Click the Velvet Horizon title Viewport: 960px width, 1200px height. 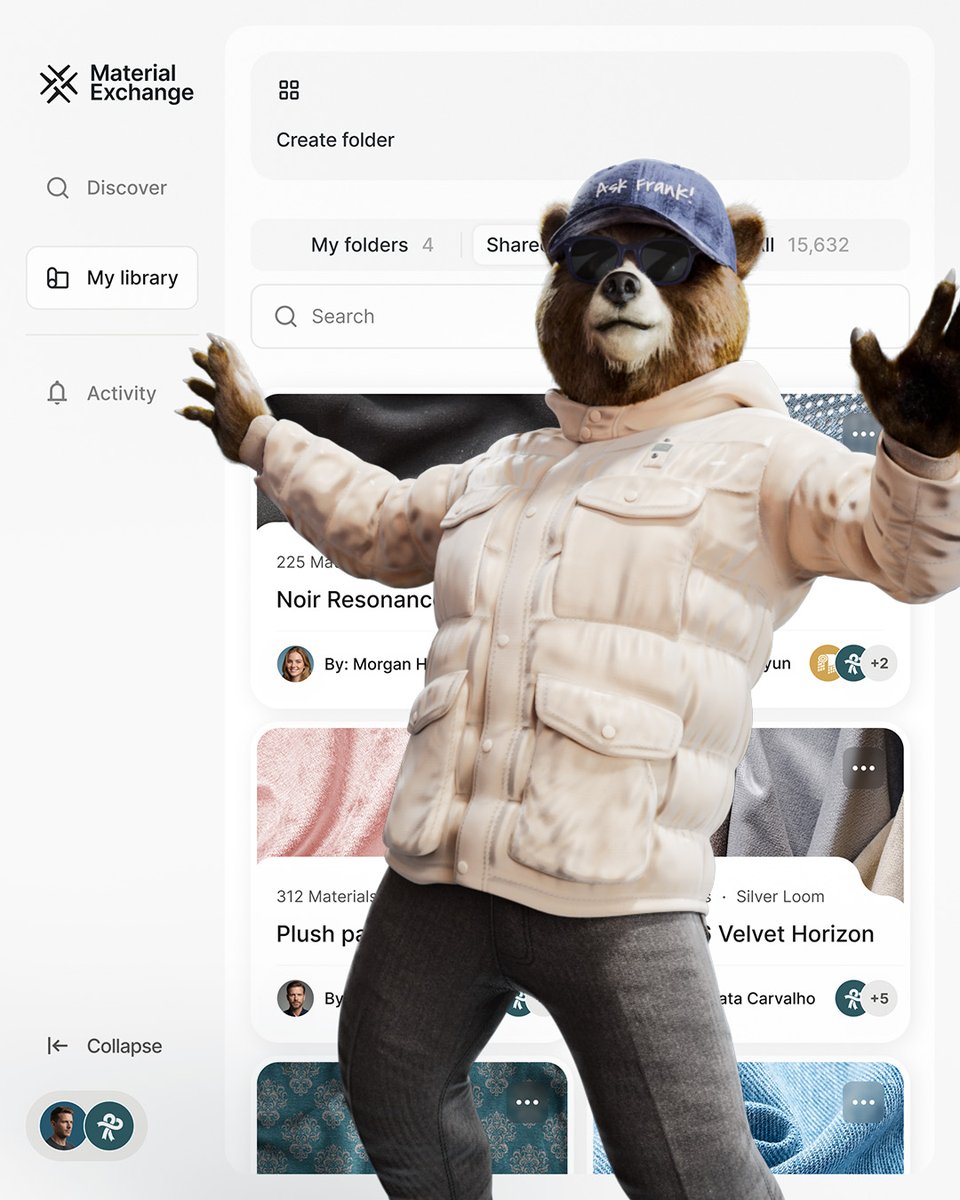796,934
